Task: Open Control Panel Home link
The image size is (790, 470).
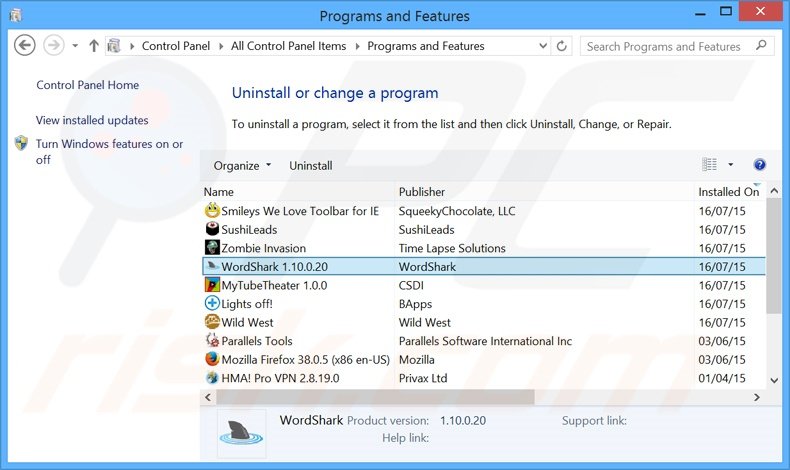Action: pos(87,85)
